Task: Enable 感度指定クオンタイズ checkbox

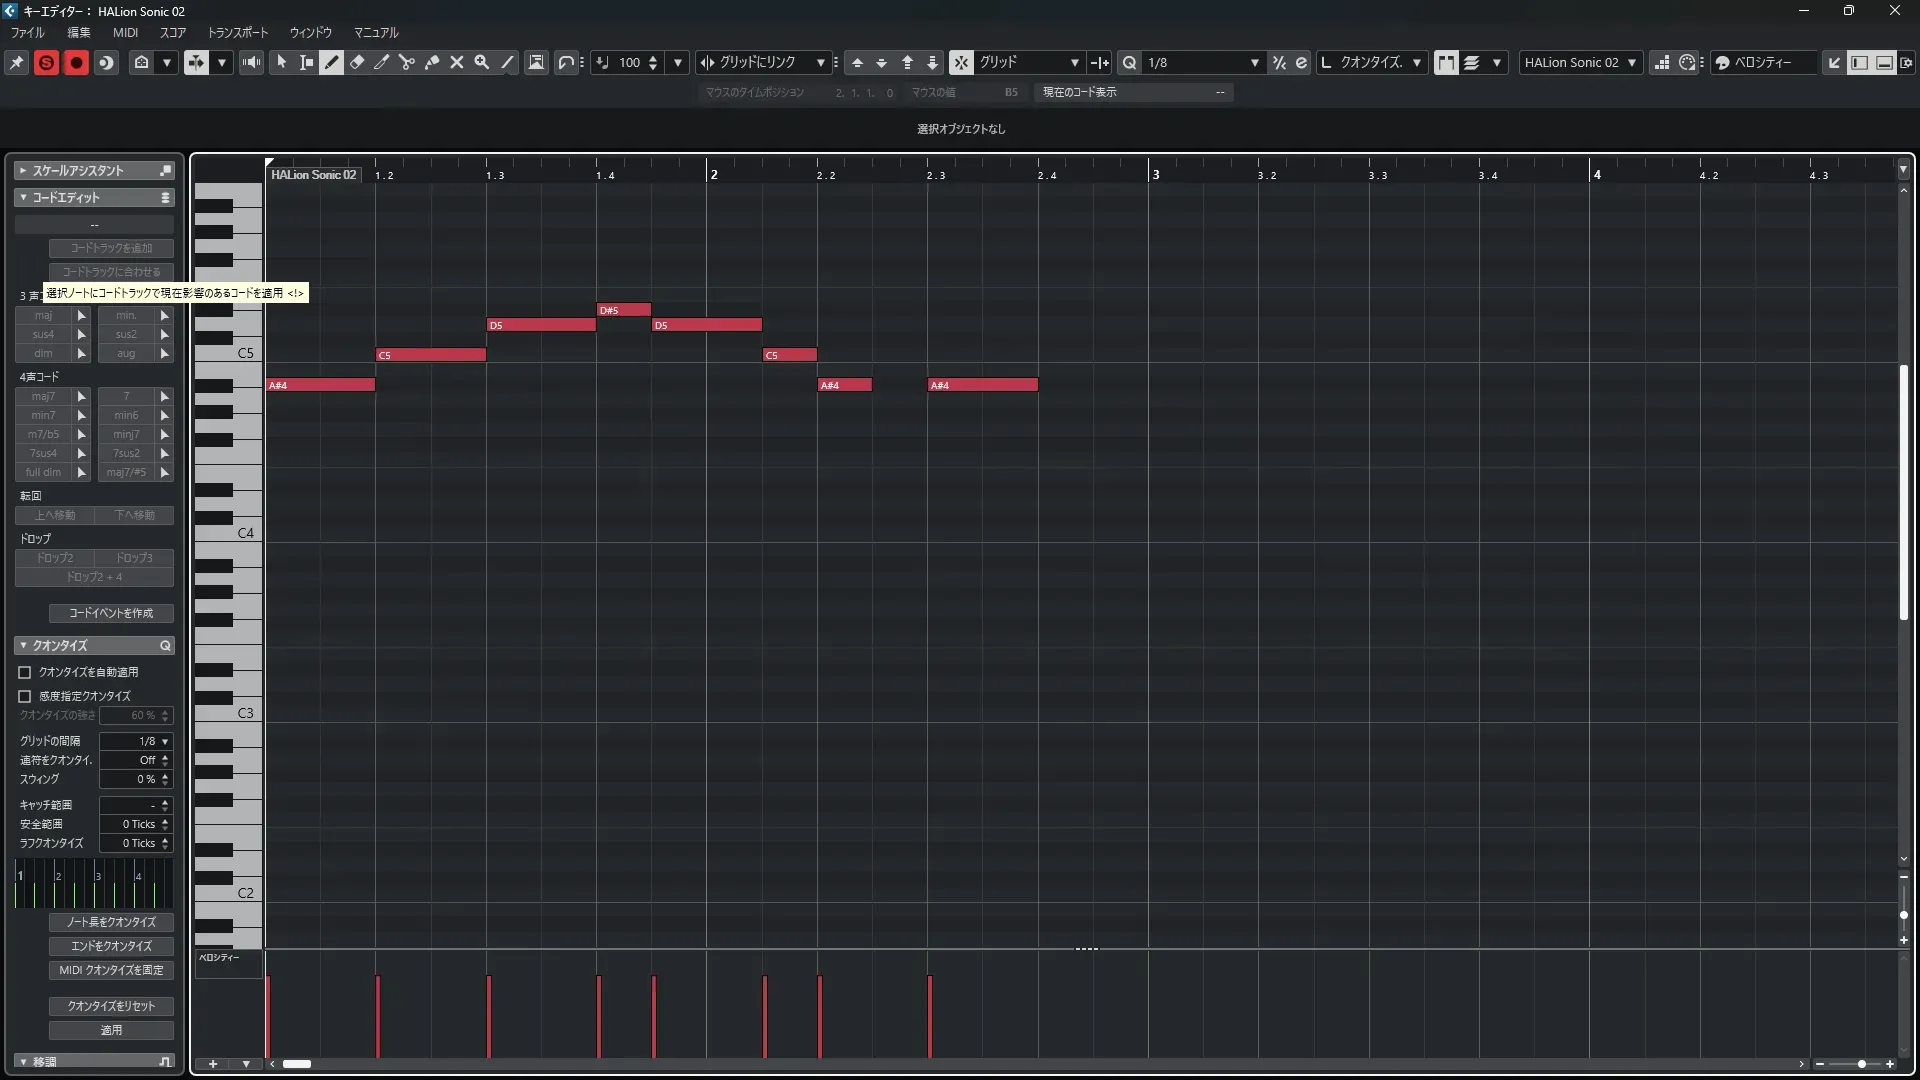Action: [25, 696]
